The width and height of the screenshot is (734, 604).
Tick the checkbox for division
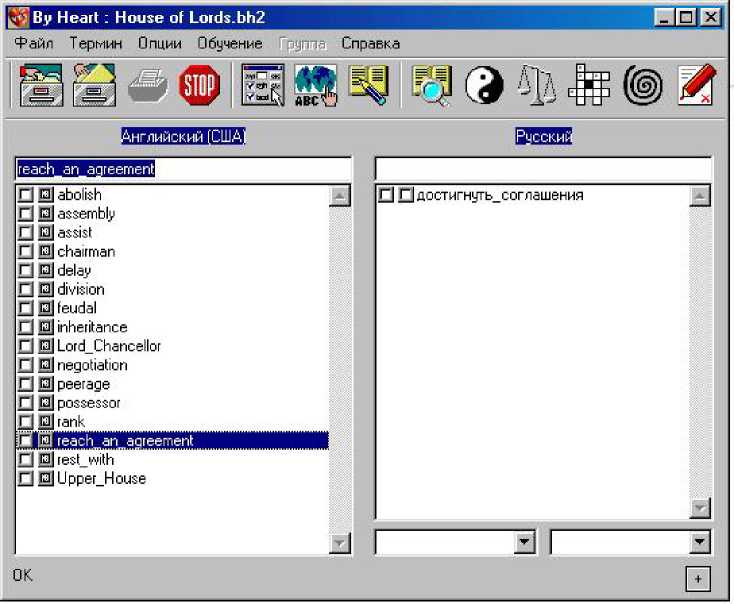(x=25, y=289)
